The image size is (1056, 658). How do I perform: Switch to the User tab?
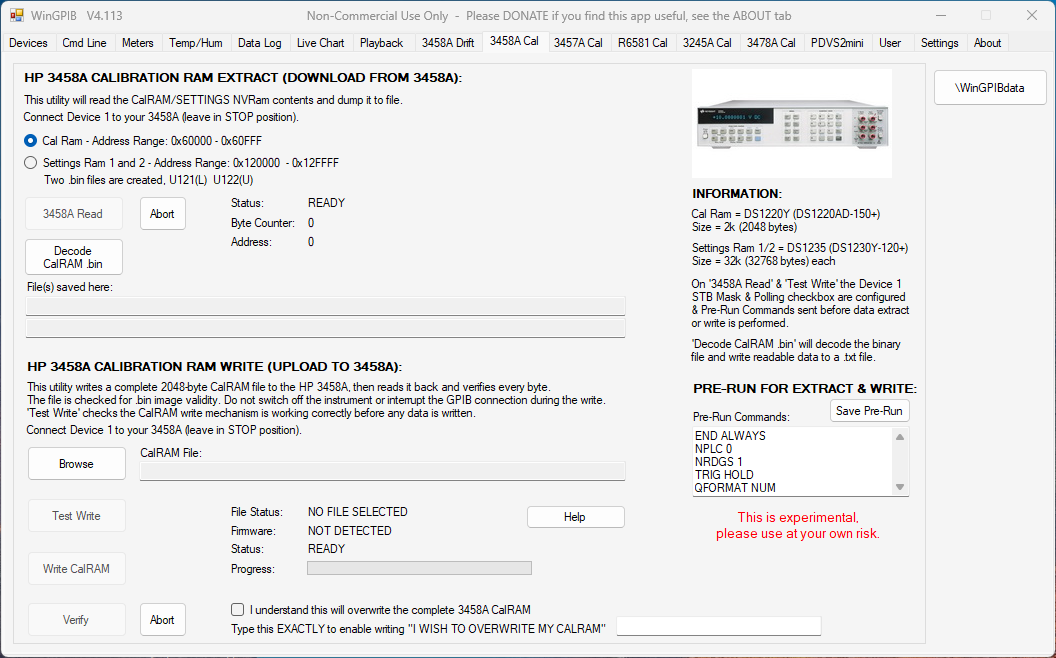tap(890, 42)
